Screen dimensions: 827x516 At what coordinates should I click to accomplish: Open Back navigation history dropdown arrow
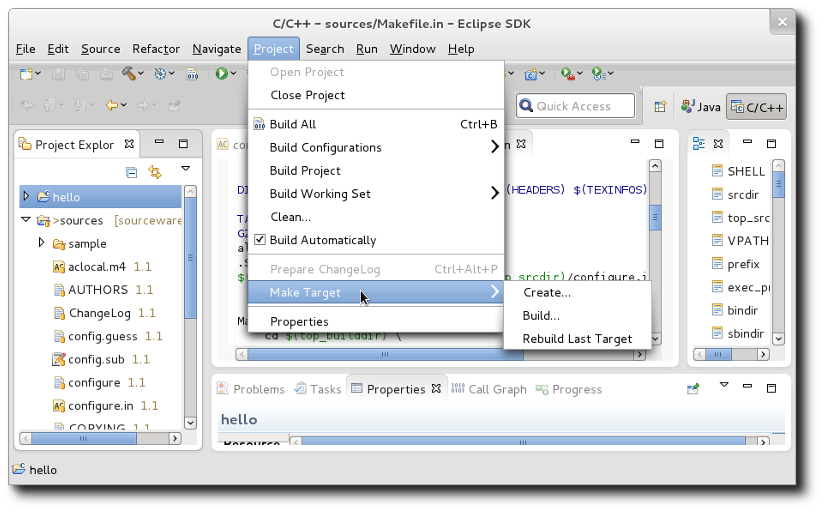[123, 105]
